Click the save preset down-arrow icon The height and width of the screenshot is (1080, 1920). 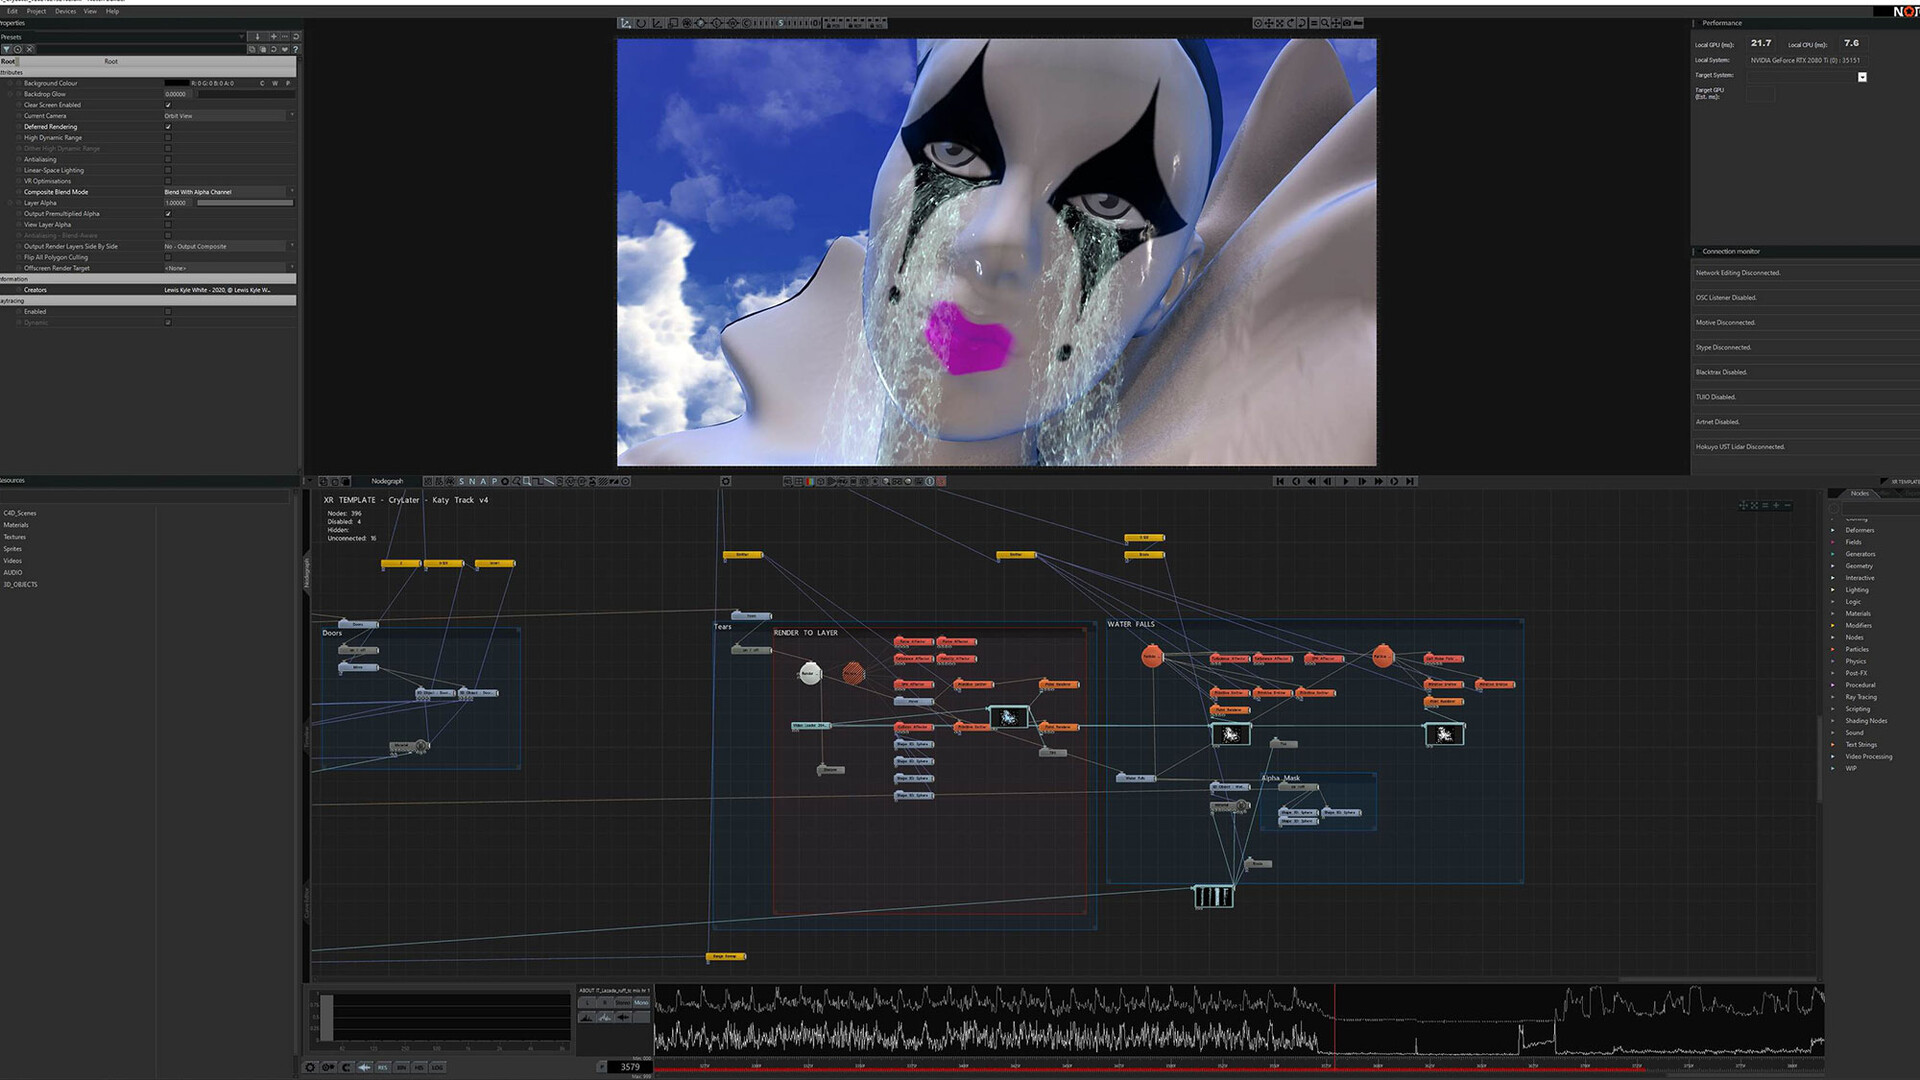coord(258,37)
